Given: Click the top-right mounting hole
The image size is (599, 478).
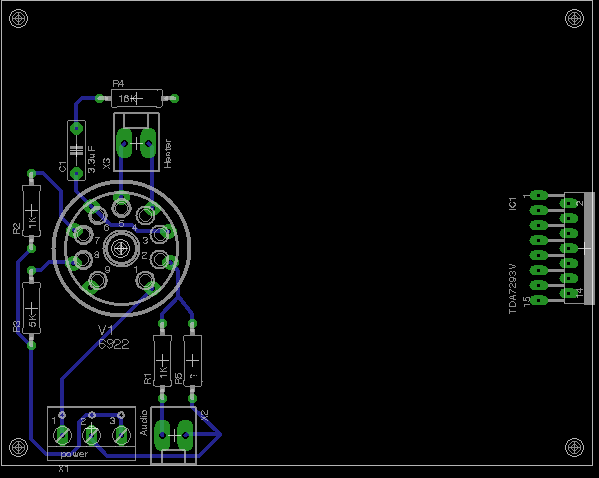Looking at the screenshot, I should [x=574, y=18].
